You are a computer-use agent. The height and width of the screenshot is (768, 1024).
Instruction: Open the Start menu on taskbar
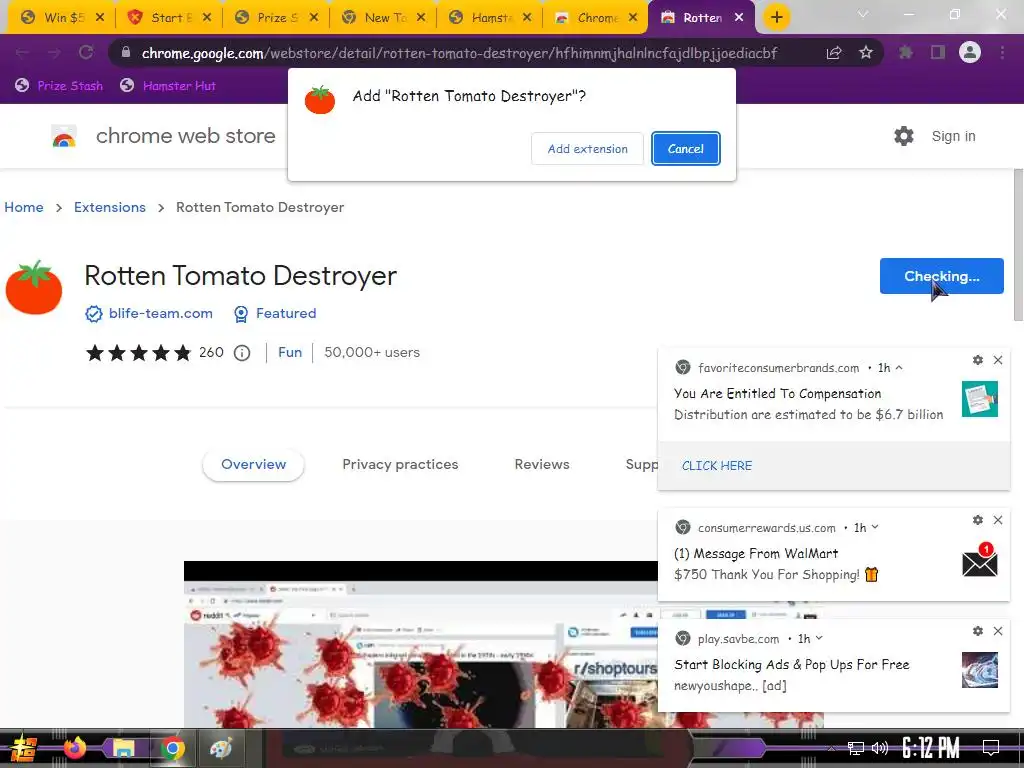(x=24, y=748)
